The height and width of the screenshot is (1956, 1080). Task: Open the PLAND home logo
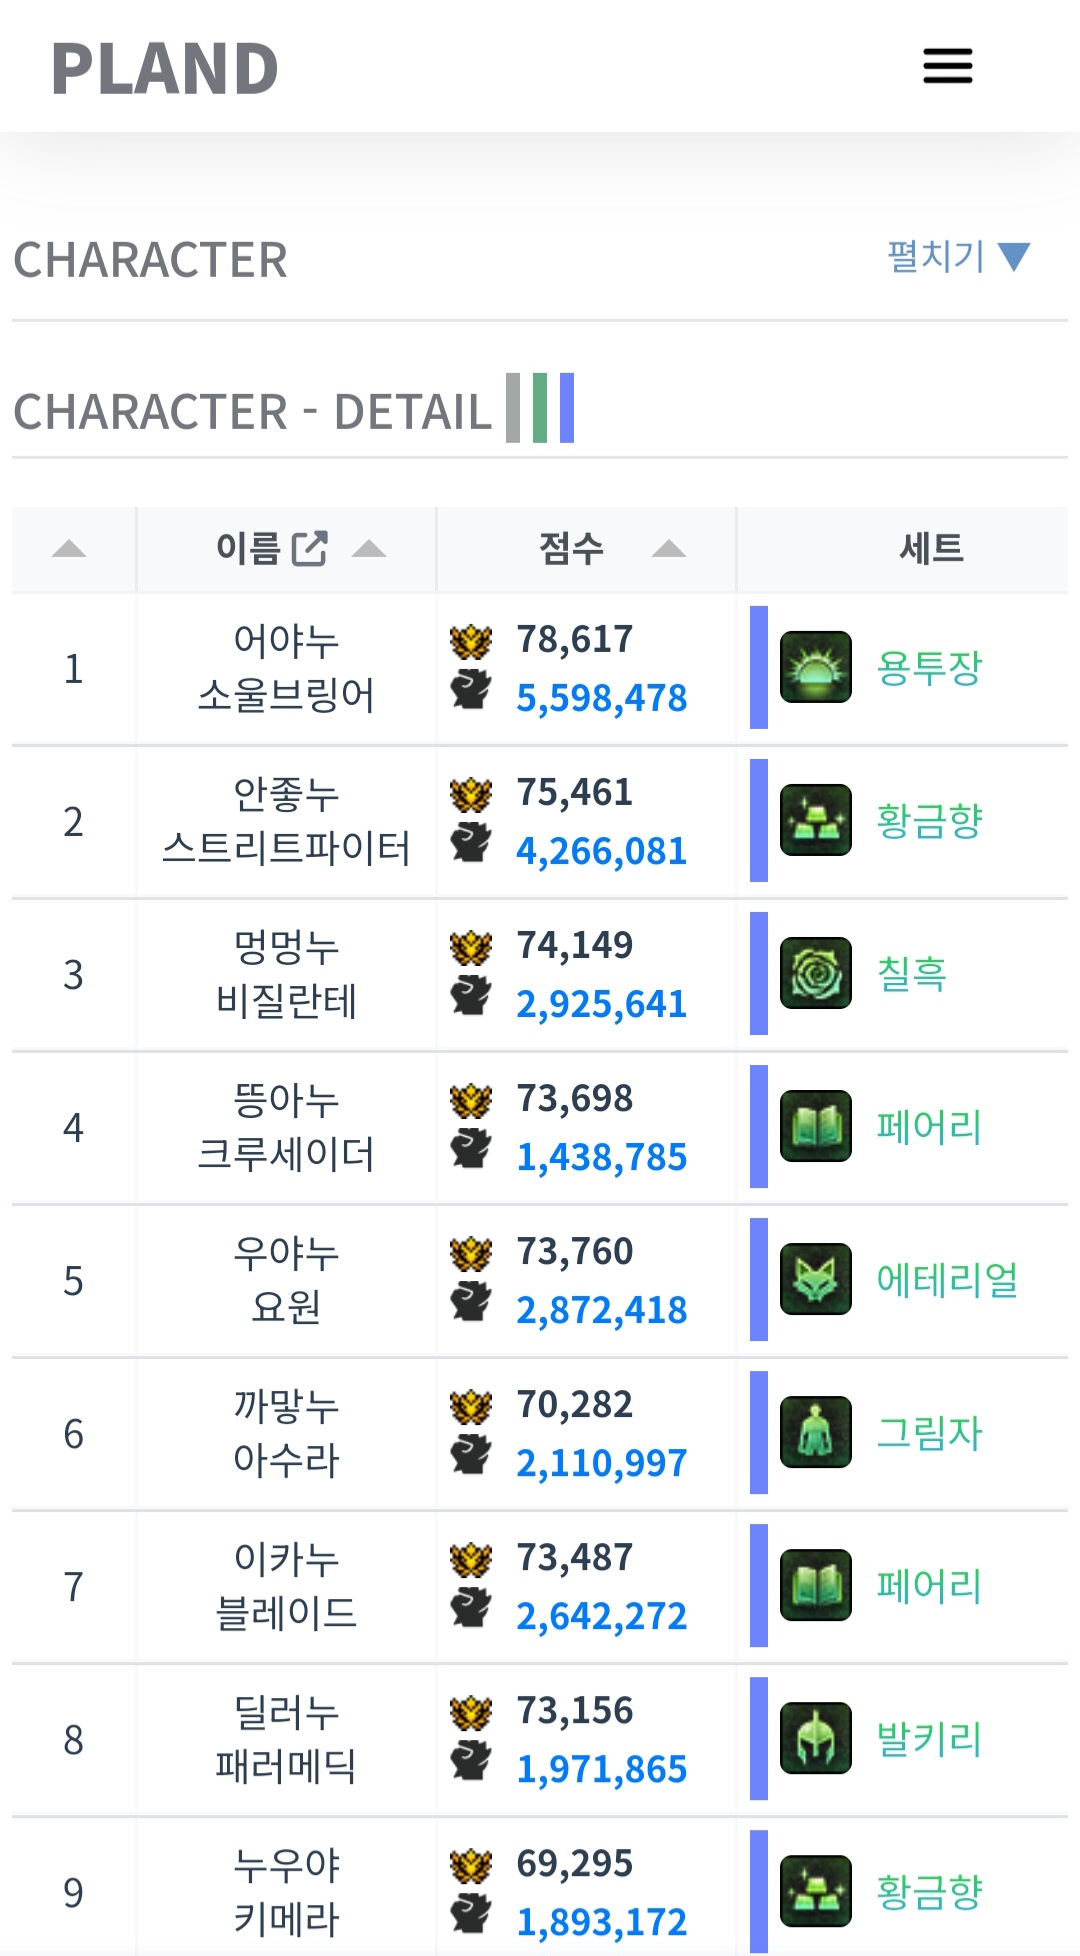pyautogui.click(x=165, y=68)
